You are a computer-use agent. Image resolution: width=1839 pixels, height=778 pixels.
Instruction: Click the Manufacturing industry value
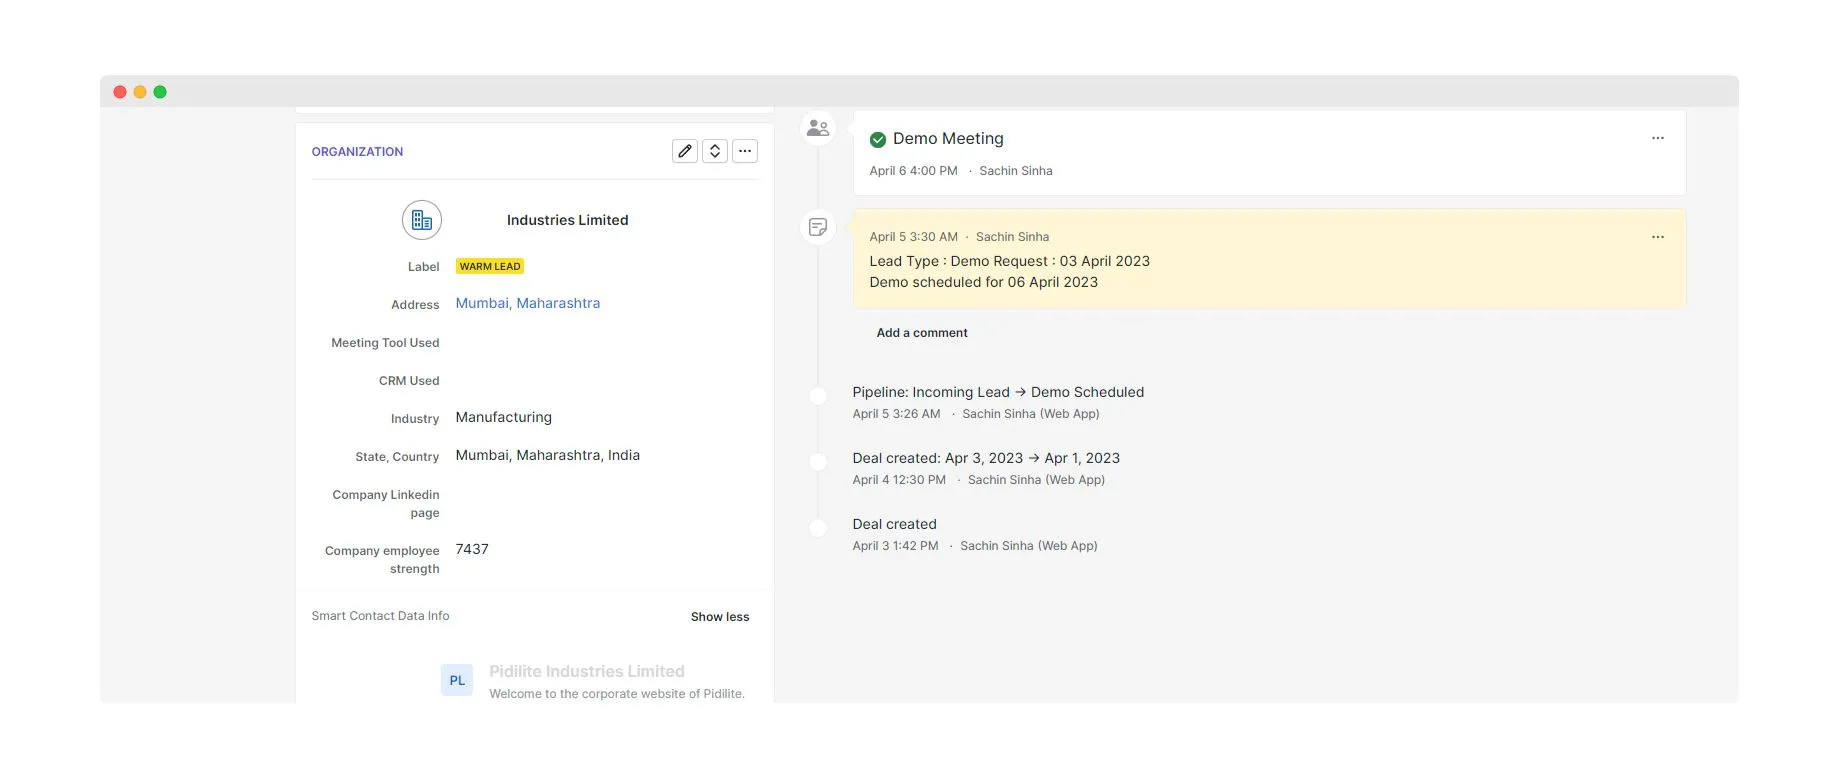coord(504,417)
